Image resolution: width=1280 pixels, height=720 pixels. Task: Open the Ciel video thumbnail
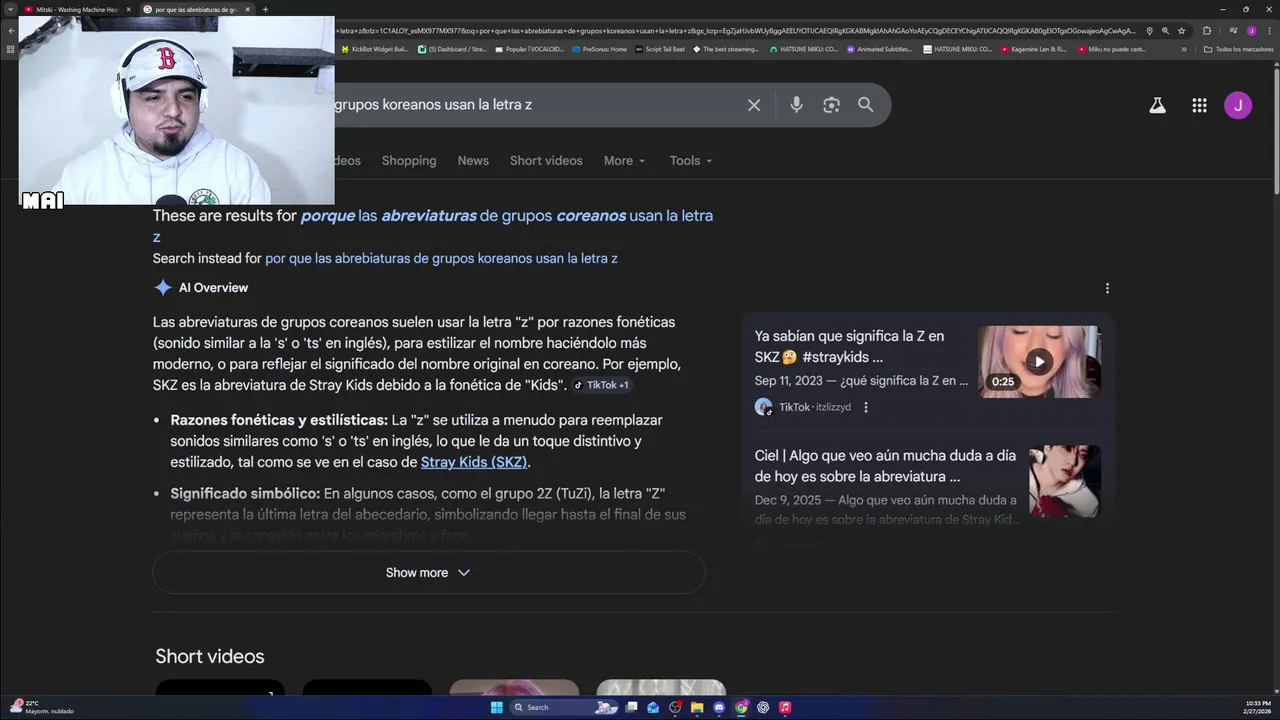click(1065, 481)
